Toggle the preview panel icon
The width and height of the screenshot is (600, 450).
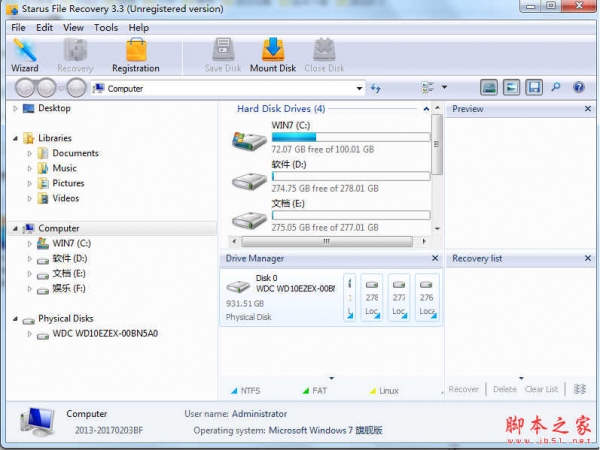(x=511, y=88)
